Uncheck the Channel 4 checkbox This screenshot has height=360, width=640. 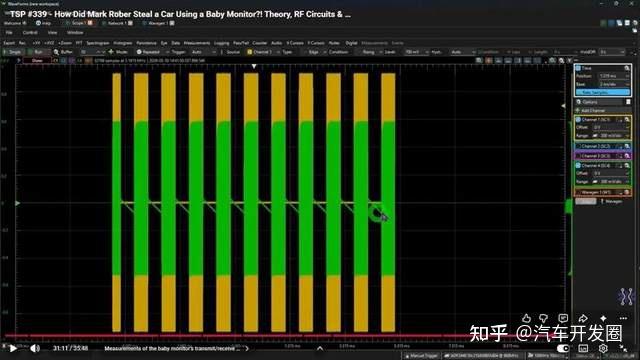point(578,166)
